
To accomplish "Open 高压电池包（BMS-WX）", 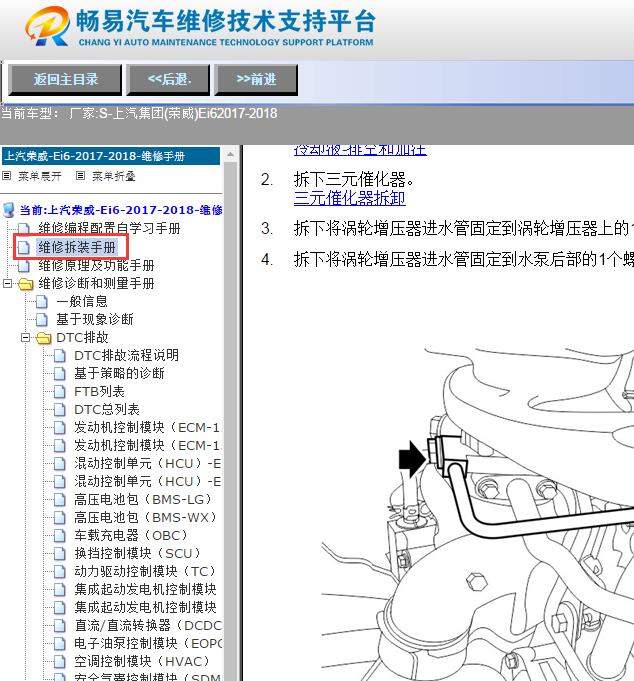I will pos(145,517).
